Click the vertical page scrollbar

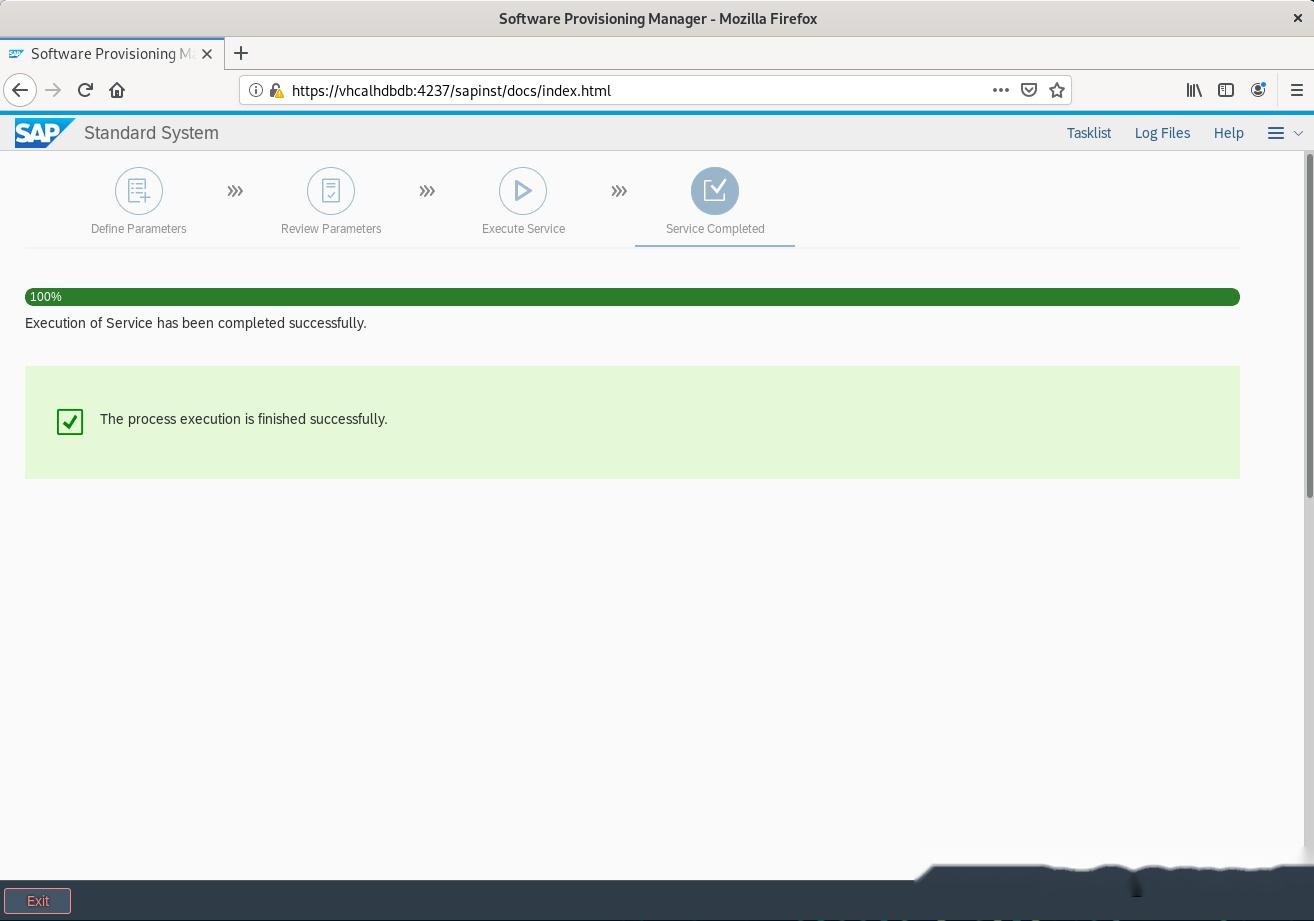[1309, 325]
